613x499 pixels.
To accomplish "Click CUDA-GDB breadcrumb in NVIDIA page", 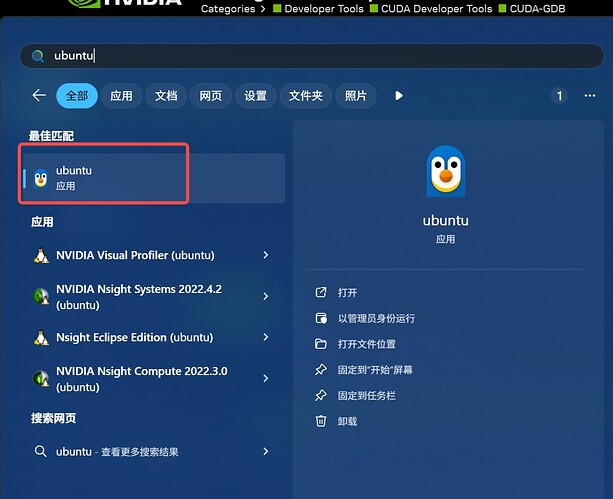I will click(x=538, y=9).
